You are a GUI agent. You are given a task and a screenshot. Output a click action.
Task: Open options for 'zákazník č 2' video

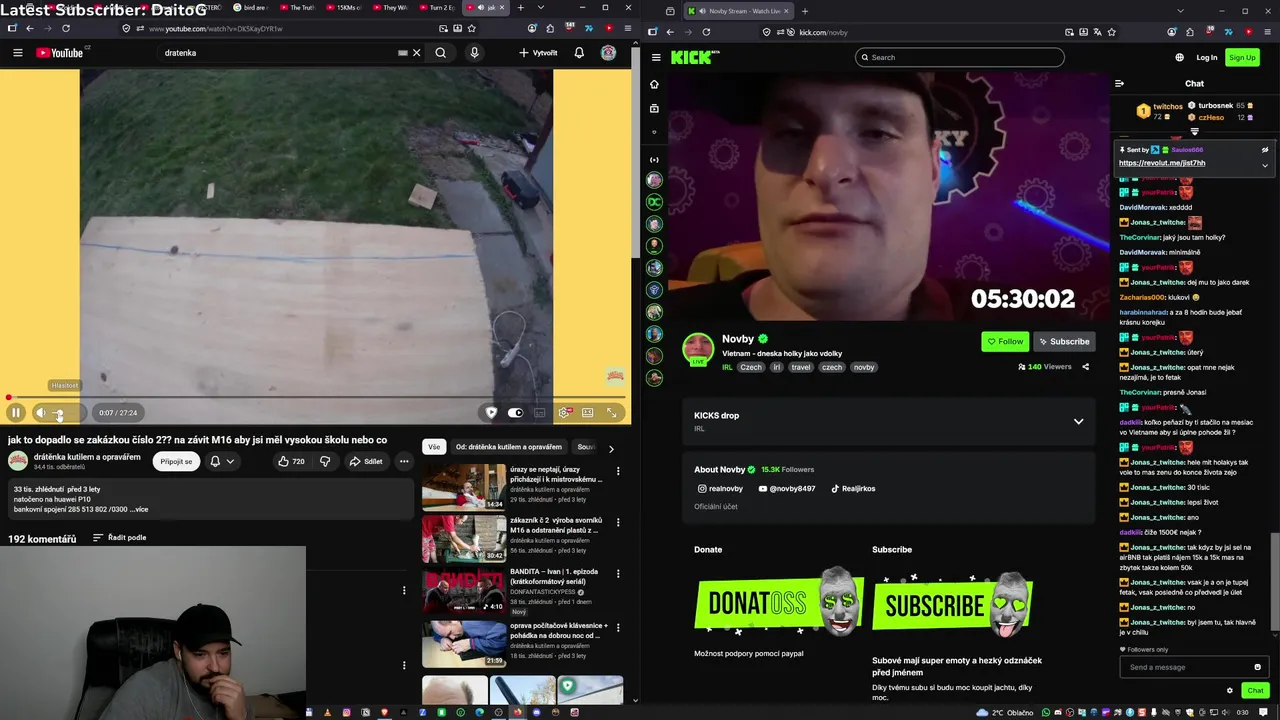618,523
